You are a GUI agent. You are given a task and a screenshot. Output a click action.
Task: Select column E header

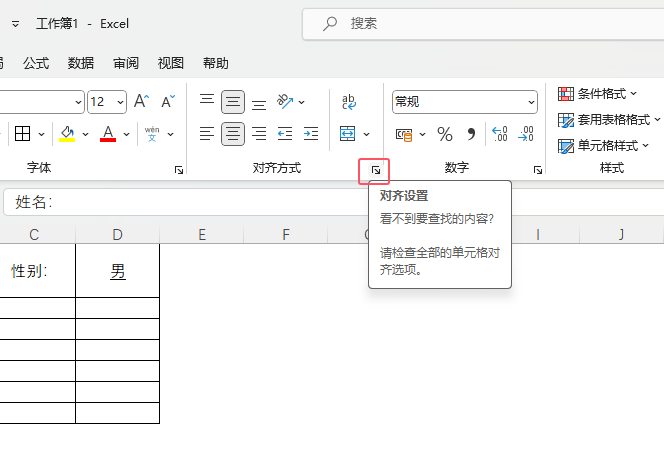click(x=202, y=234)
